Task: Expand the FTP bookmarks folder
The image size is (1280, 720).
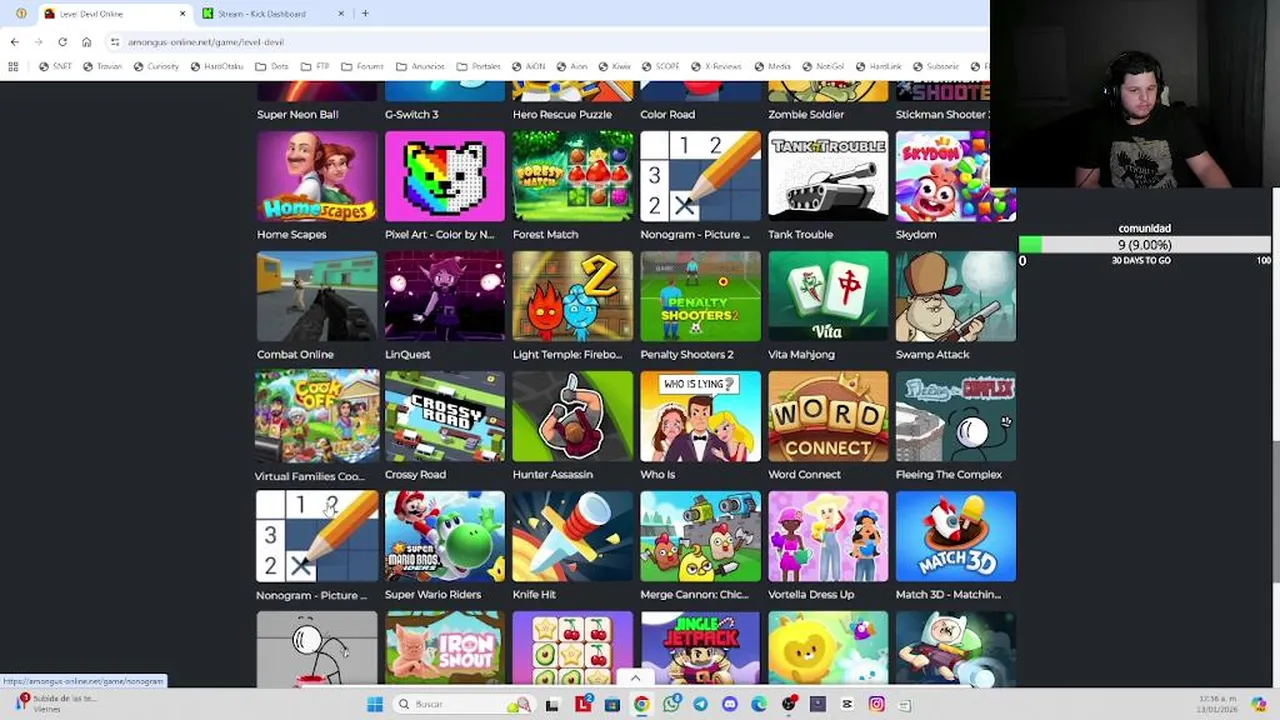Action: pyautogui.click(x=315, y=67)
